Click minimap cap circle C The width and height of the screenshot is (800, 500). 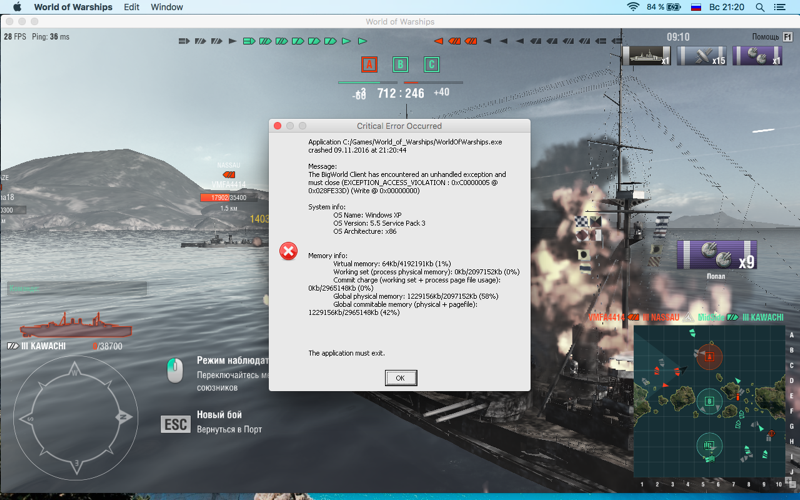(709, 445)
